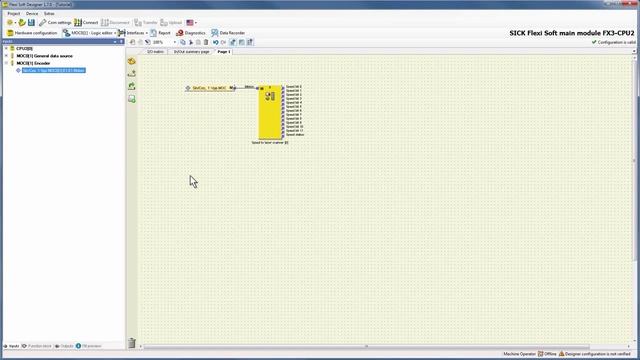640x360 pixels.
Task: Toggle the last view-mode icon in editor toolbar
Action: [250, 42]
